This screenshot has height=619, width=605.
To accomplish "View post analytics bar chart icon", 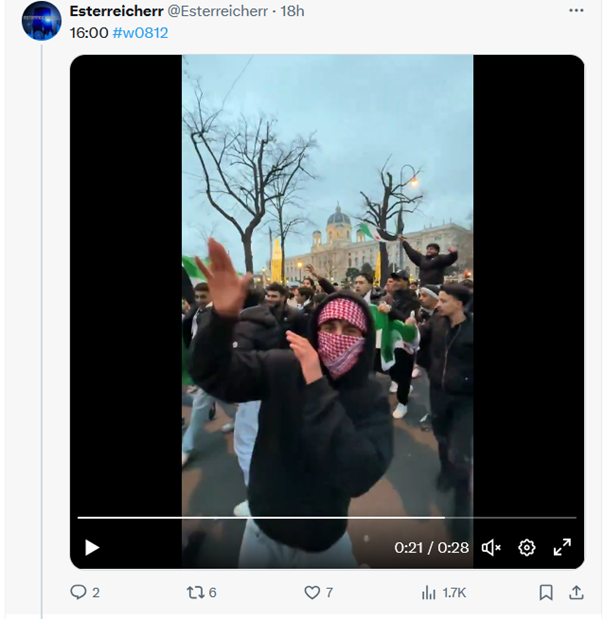I will pos(429,592).
